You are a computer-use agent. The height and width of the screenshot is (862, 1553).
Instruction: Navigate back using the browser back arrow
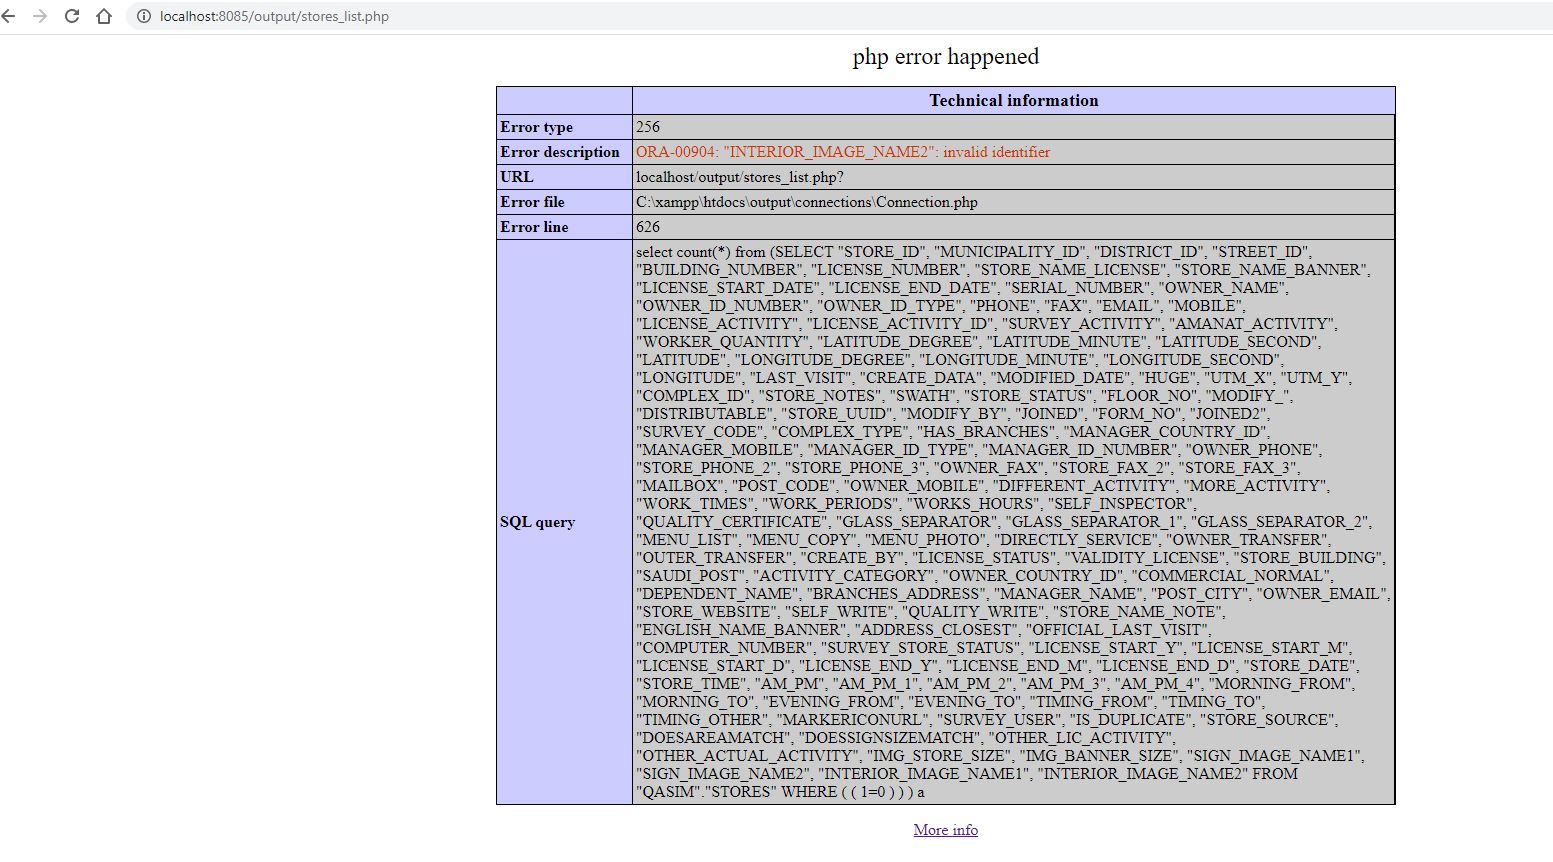click(10, 16)
